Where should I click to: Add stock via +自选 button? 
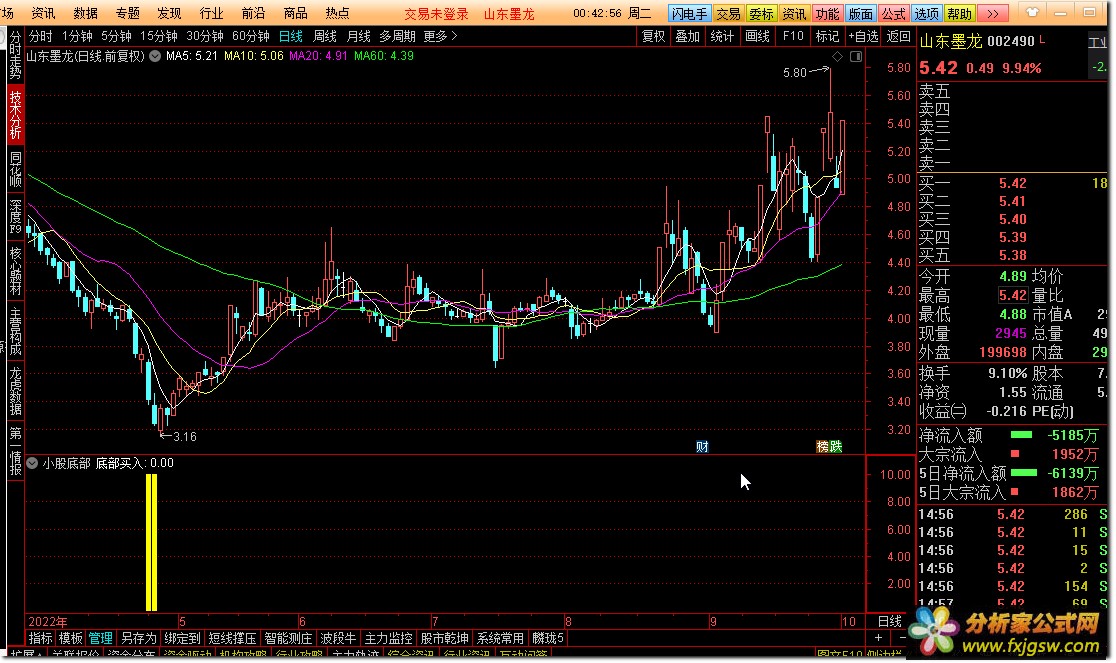coord(863,36)
